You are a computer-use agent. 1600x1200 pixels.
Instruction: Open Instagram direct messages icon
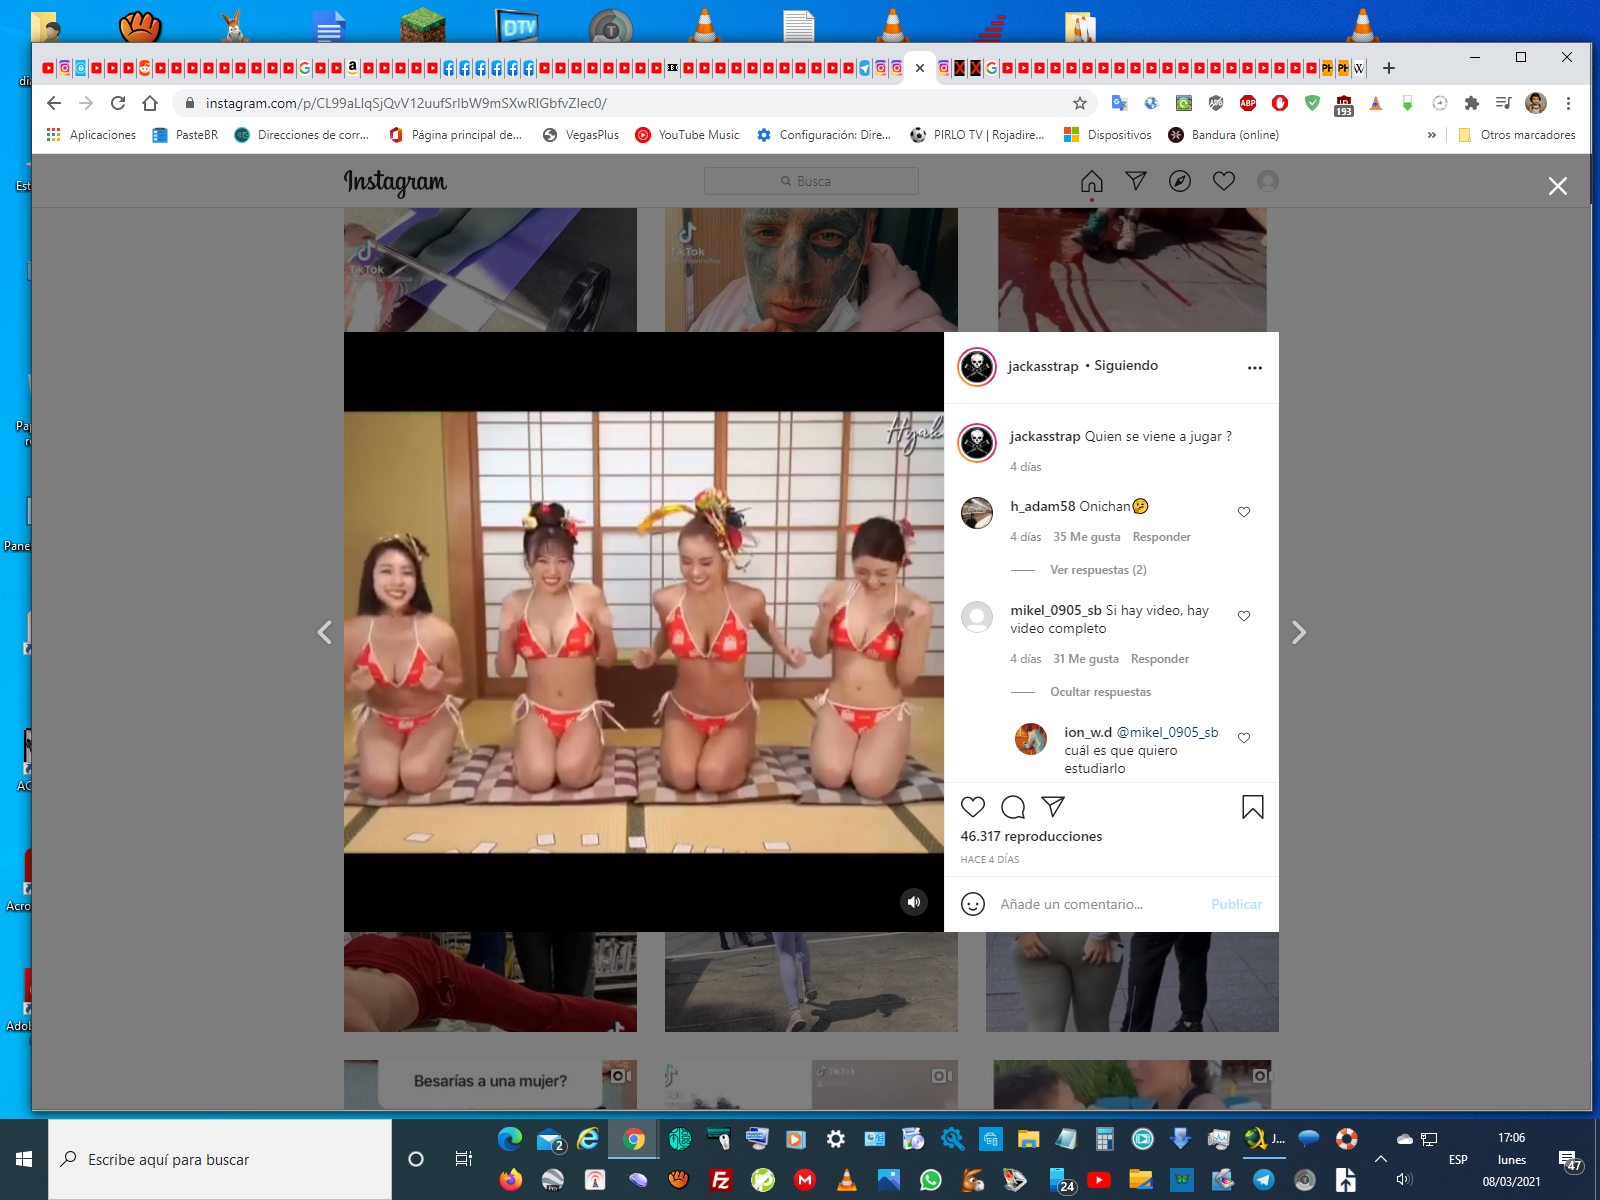[1135, 181]
